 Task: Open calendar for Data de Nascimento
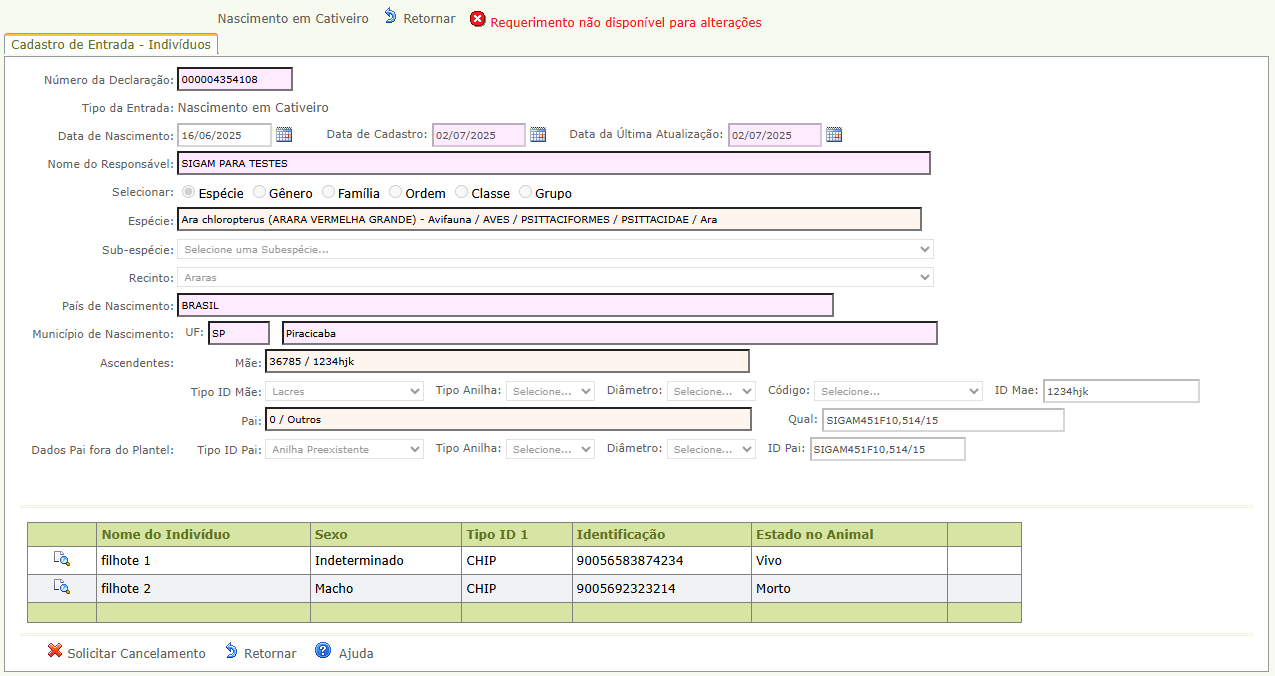tap(284, 134)
